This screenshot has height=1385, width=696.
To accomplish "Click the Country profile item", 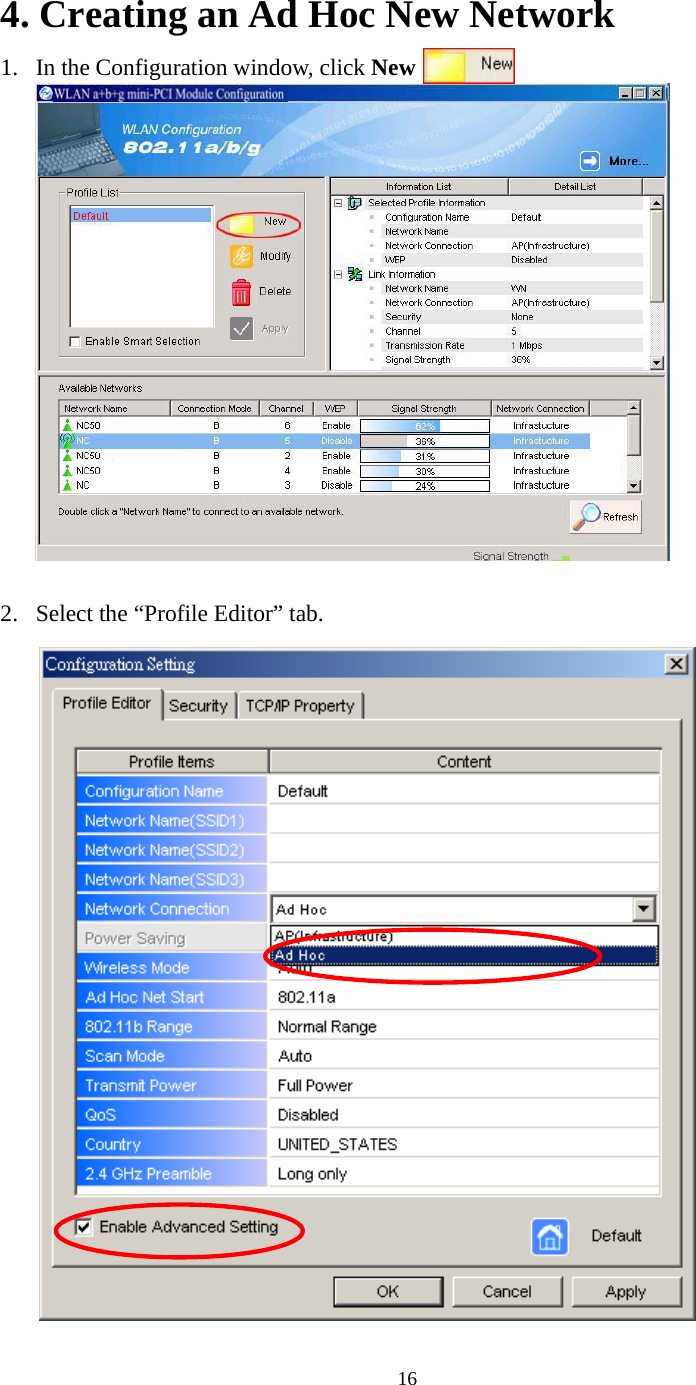I will (x=172, y=1144).
